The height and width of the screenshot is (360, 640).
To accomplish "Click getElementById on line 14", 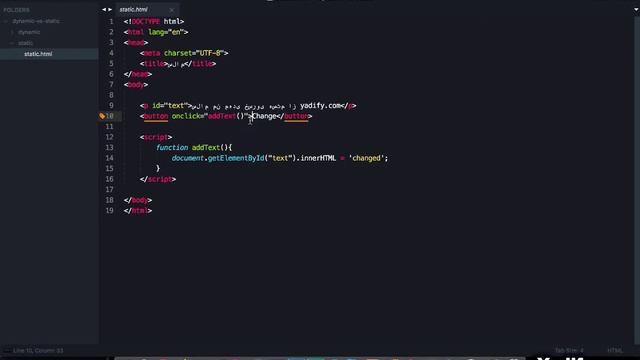I will (x=236, y=158).
